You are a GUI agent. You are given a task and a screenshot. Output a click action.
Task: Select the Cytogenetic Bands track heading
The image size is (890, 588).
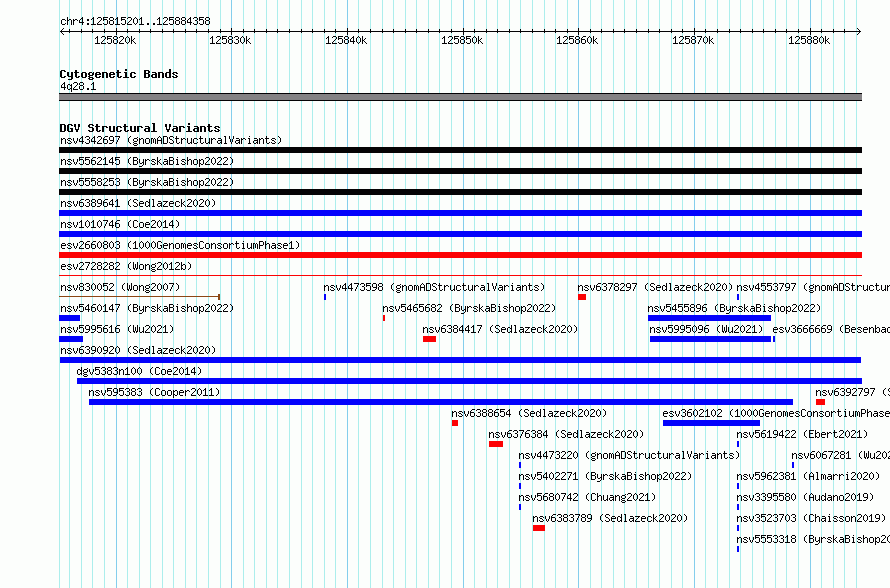(119, 74)
